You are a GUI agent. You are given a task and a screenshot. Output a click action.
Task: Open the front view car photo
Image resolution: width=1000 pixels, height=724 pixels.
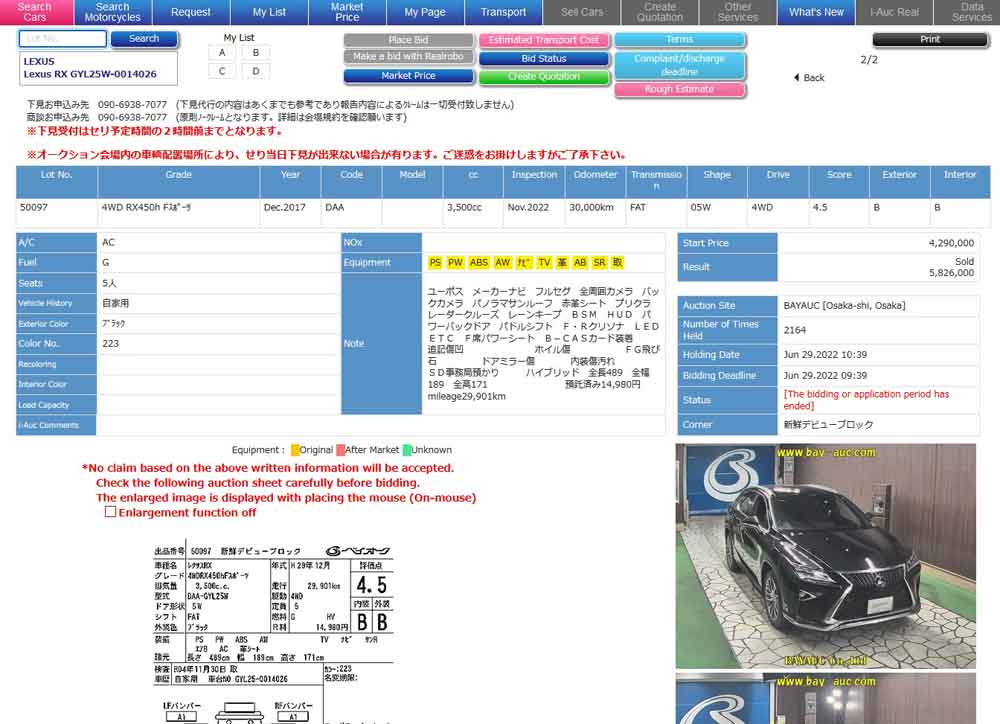tap(826, 556)
